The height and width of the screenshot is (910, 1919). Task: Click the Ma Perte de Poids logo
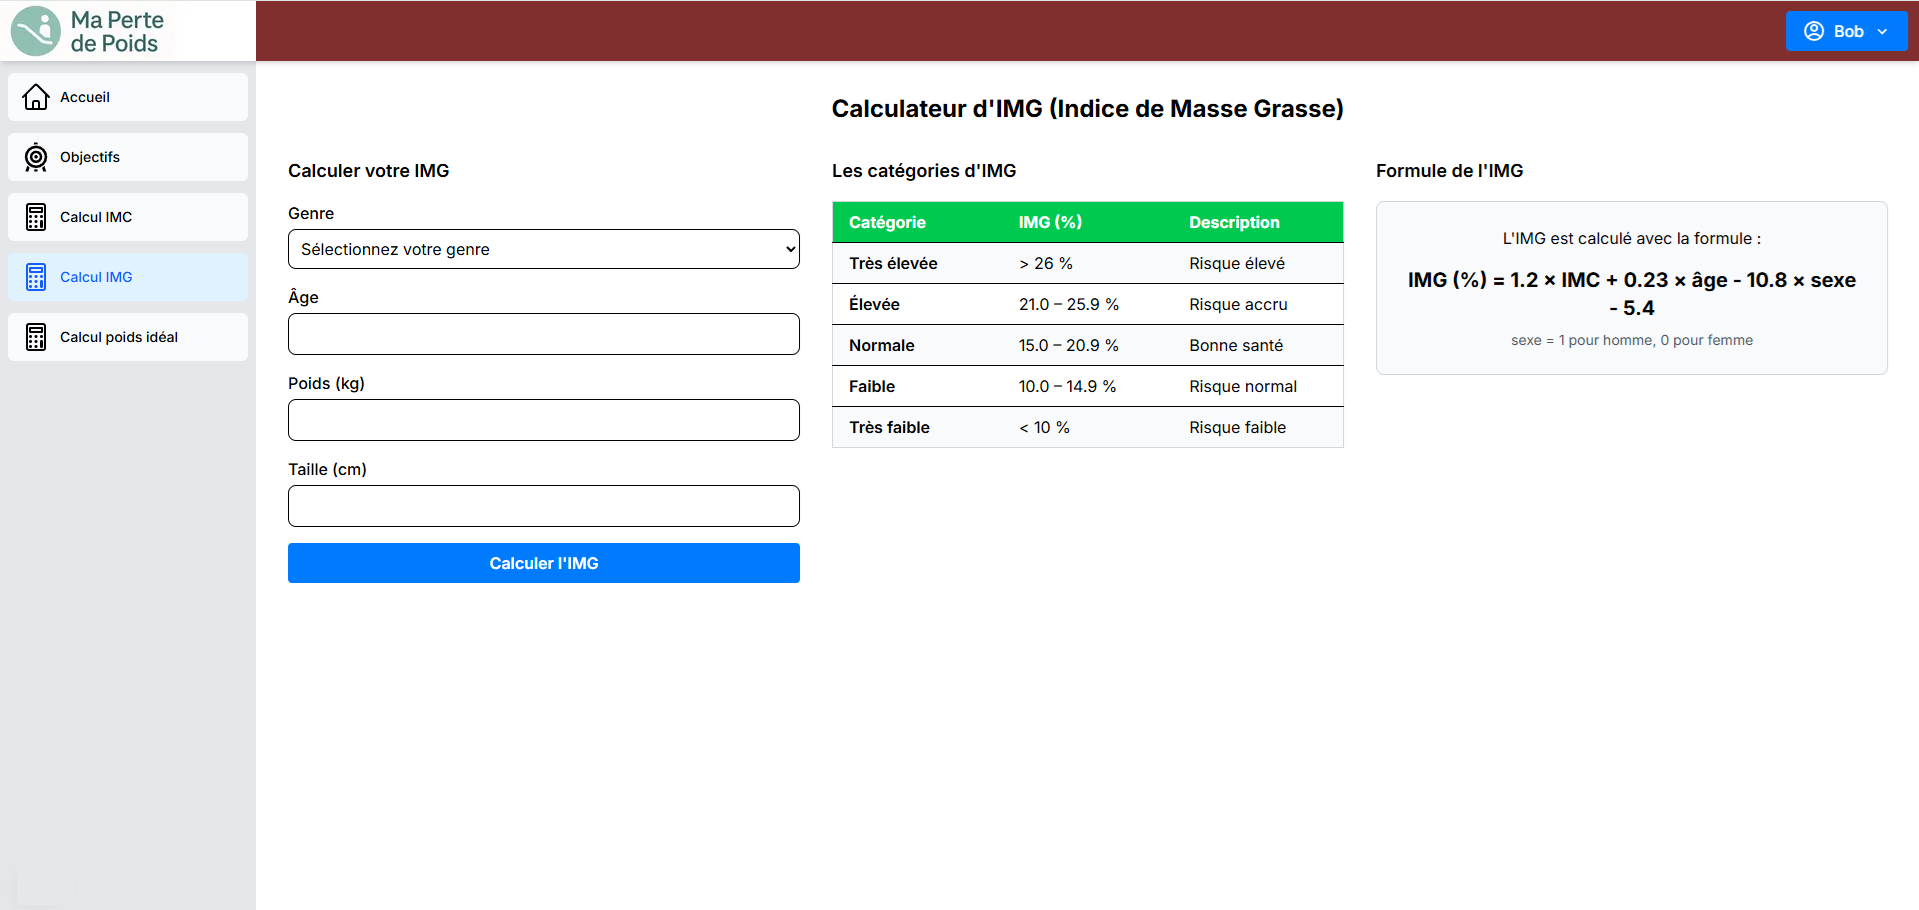88,31
